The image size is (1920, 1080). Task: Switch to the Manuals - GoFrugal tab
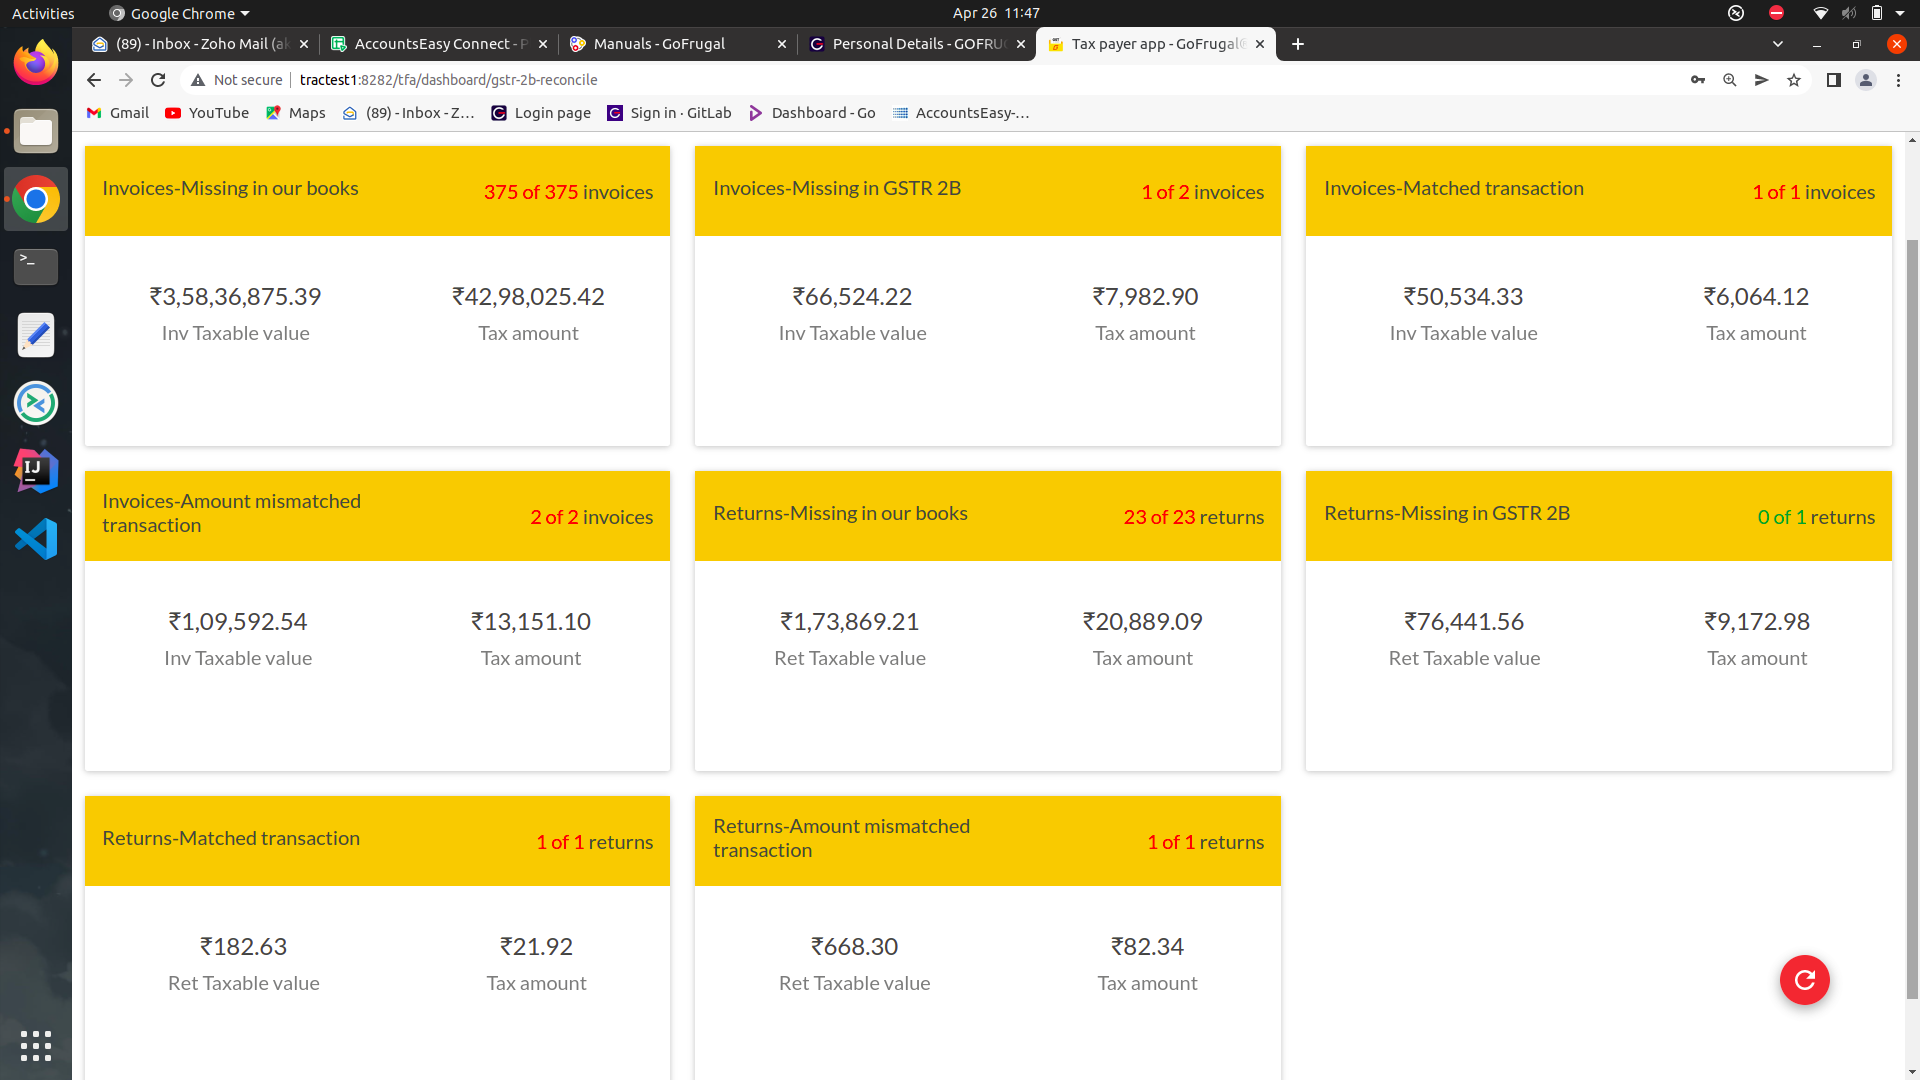tap(660, 44)
